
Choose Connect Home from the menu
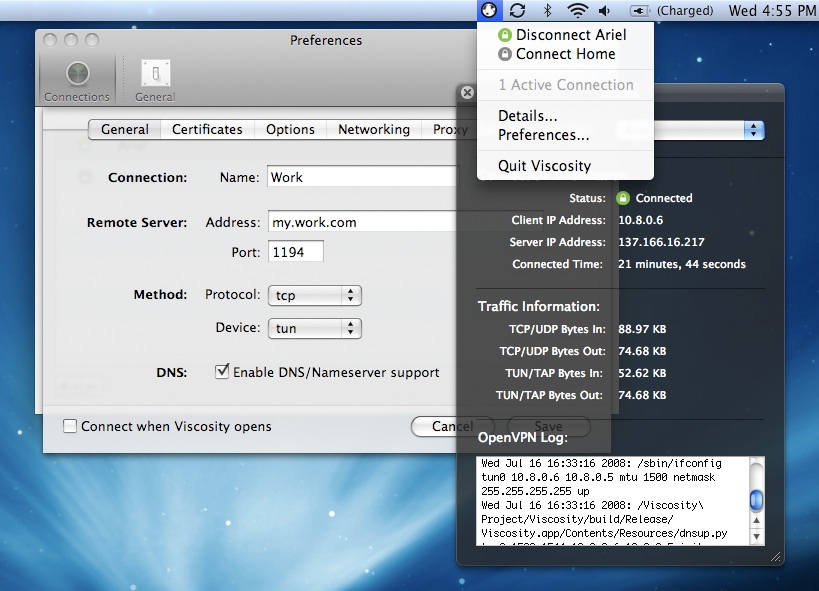(x=565, y=54)
